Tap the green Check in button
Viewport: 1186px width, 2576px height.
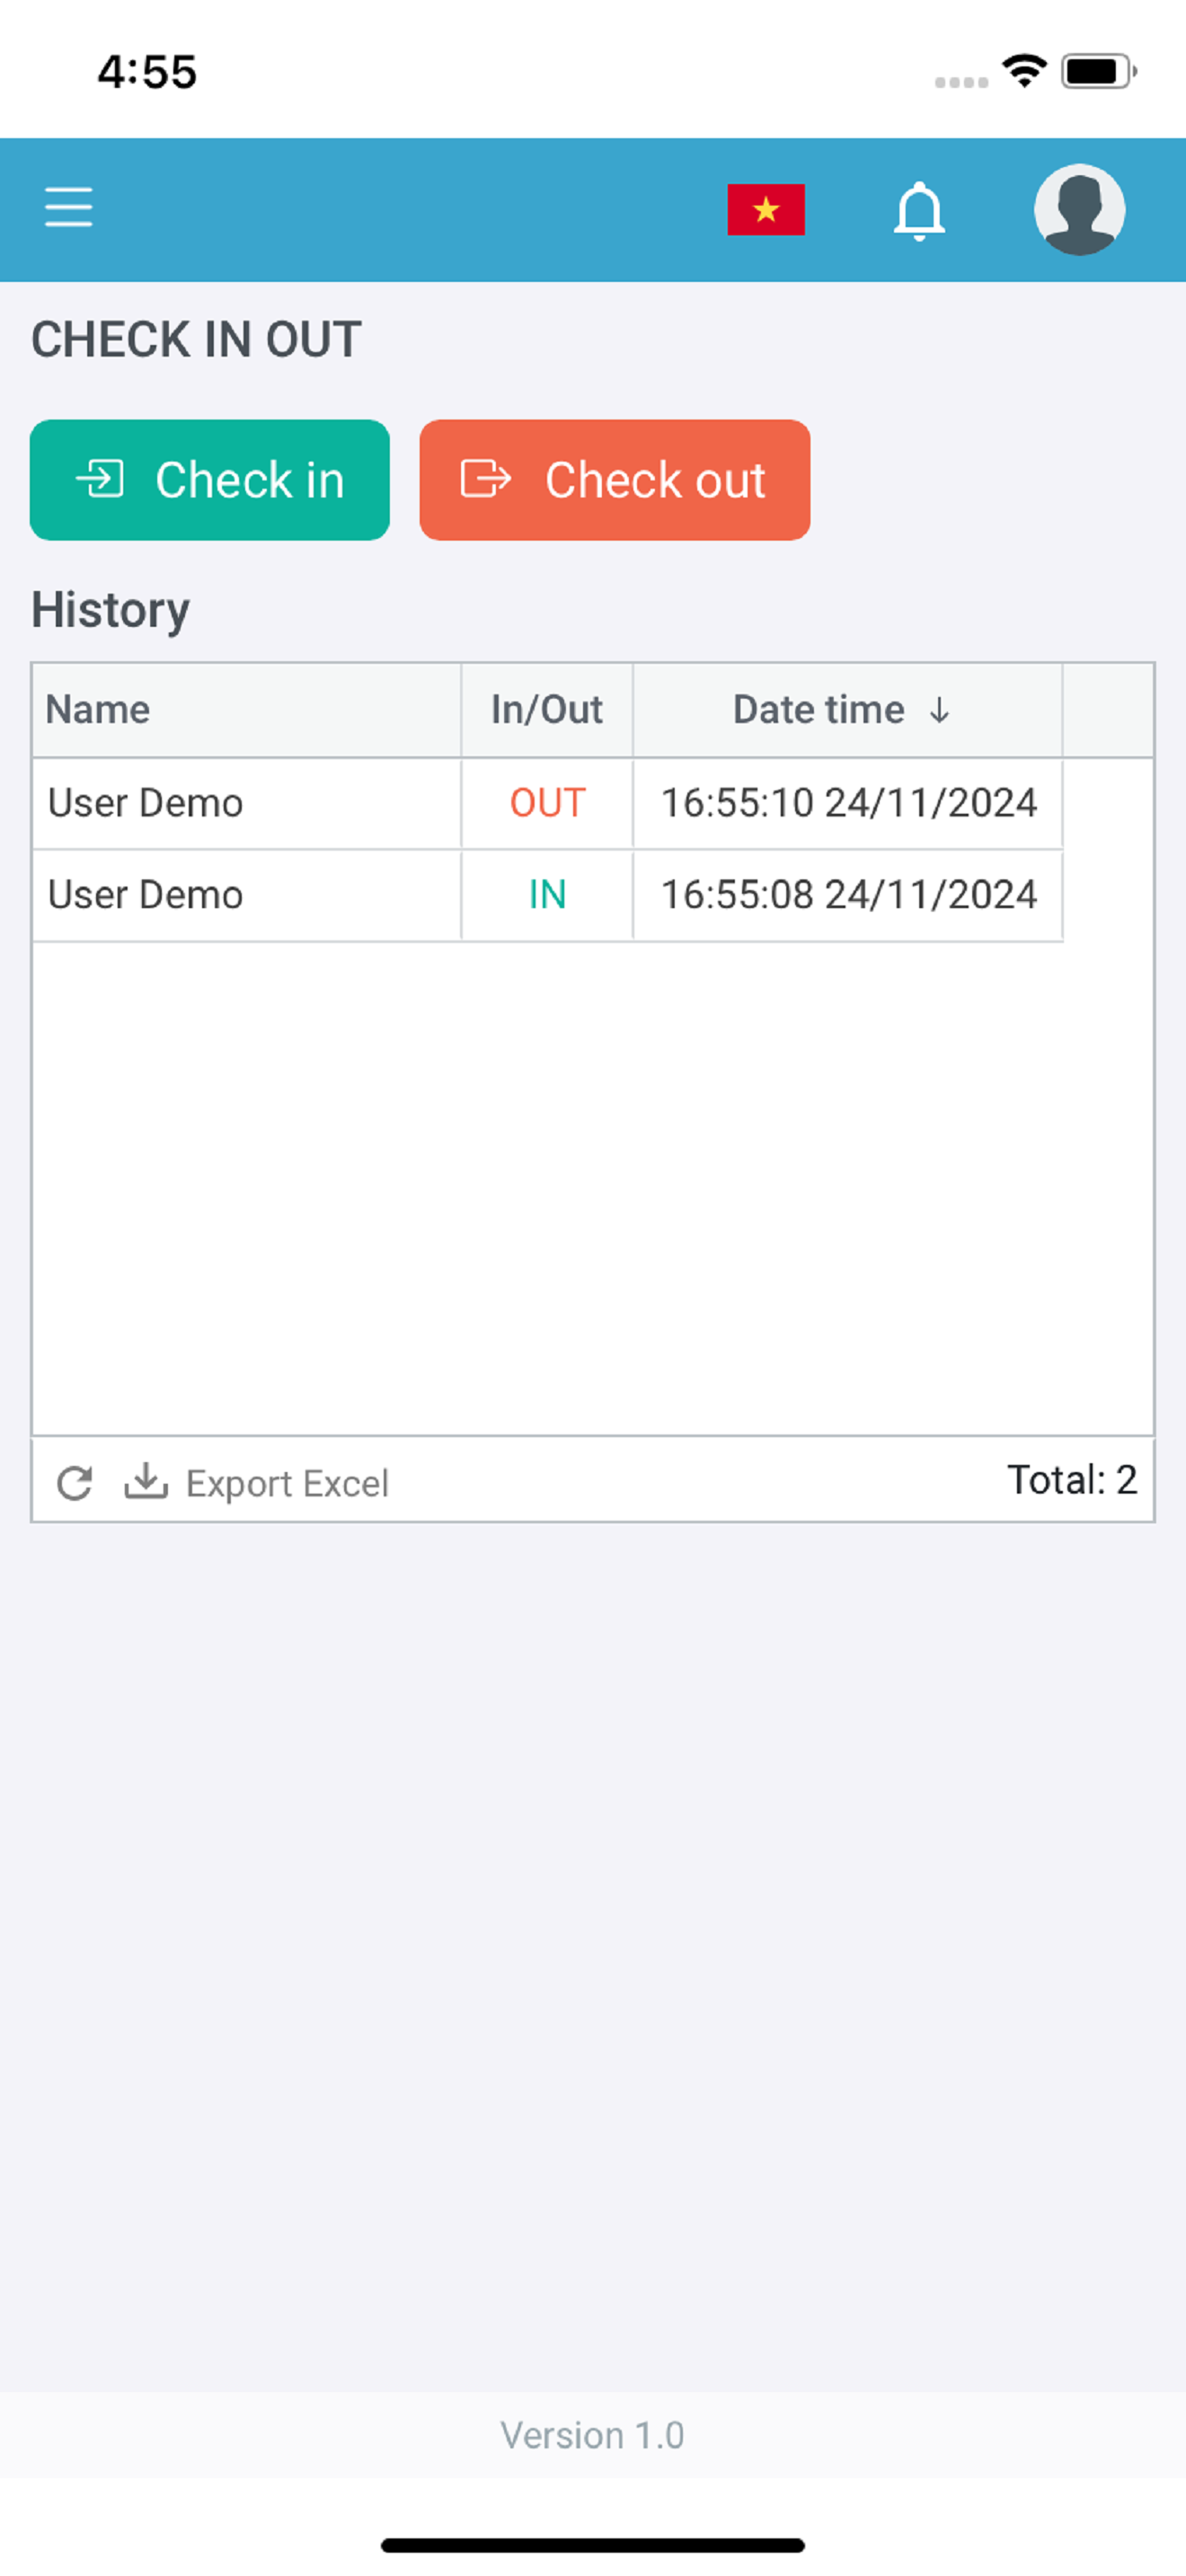(210, 480)
